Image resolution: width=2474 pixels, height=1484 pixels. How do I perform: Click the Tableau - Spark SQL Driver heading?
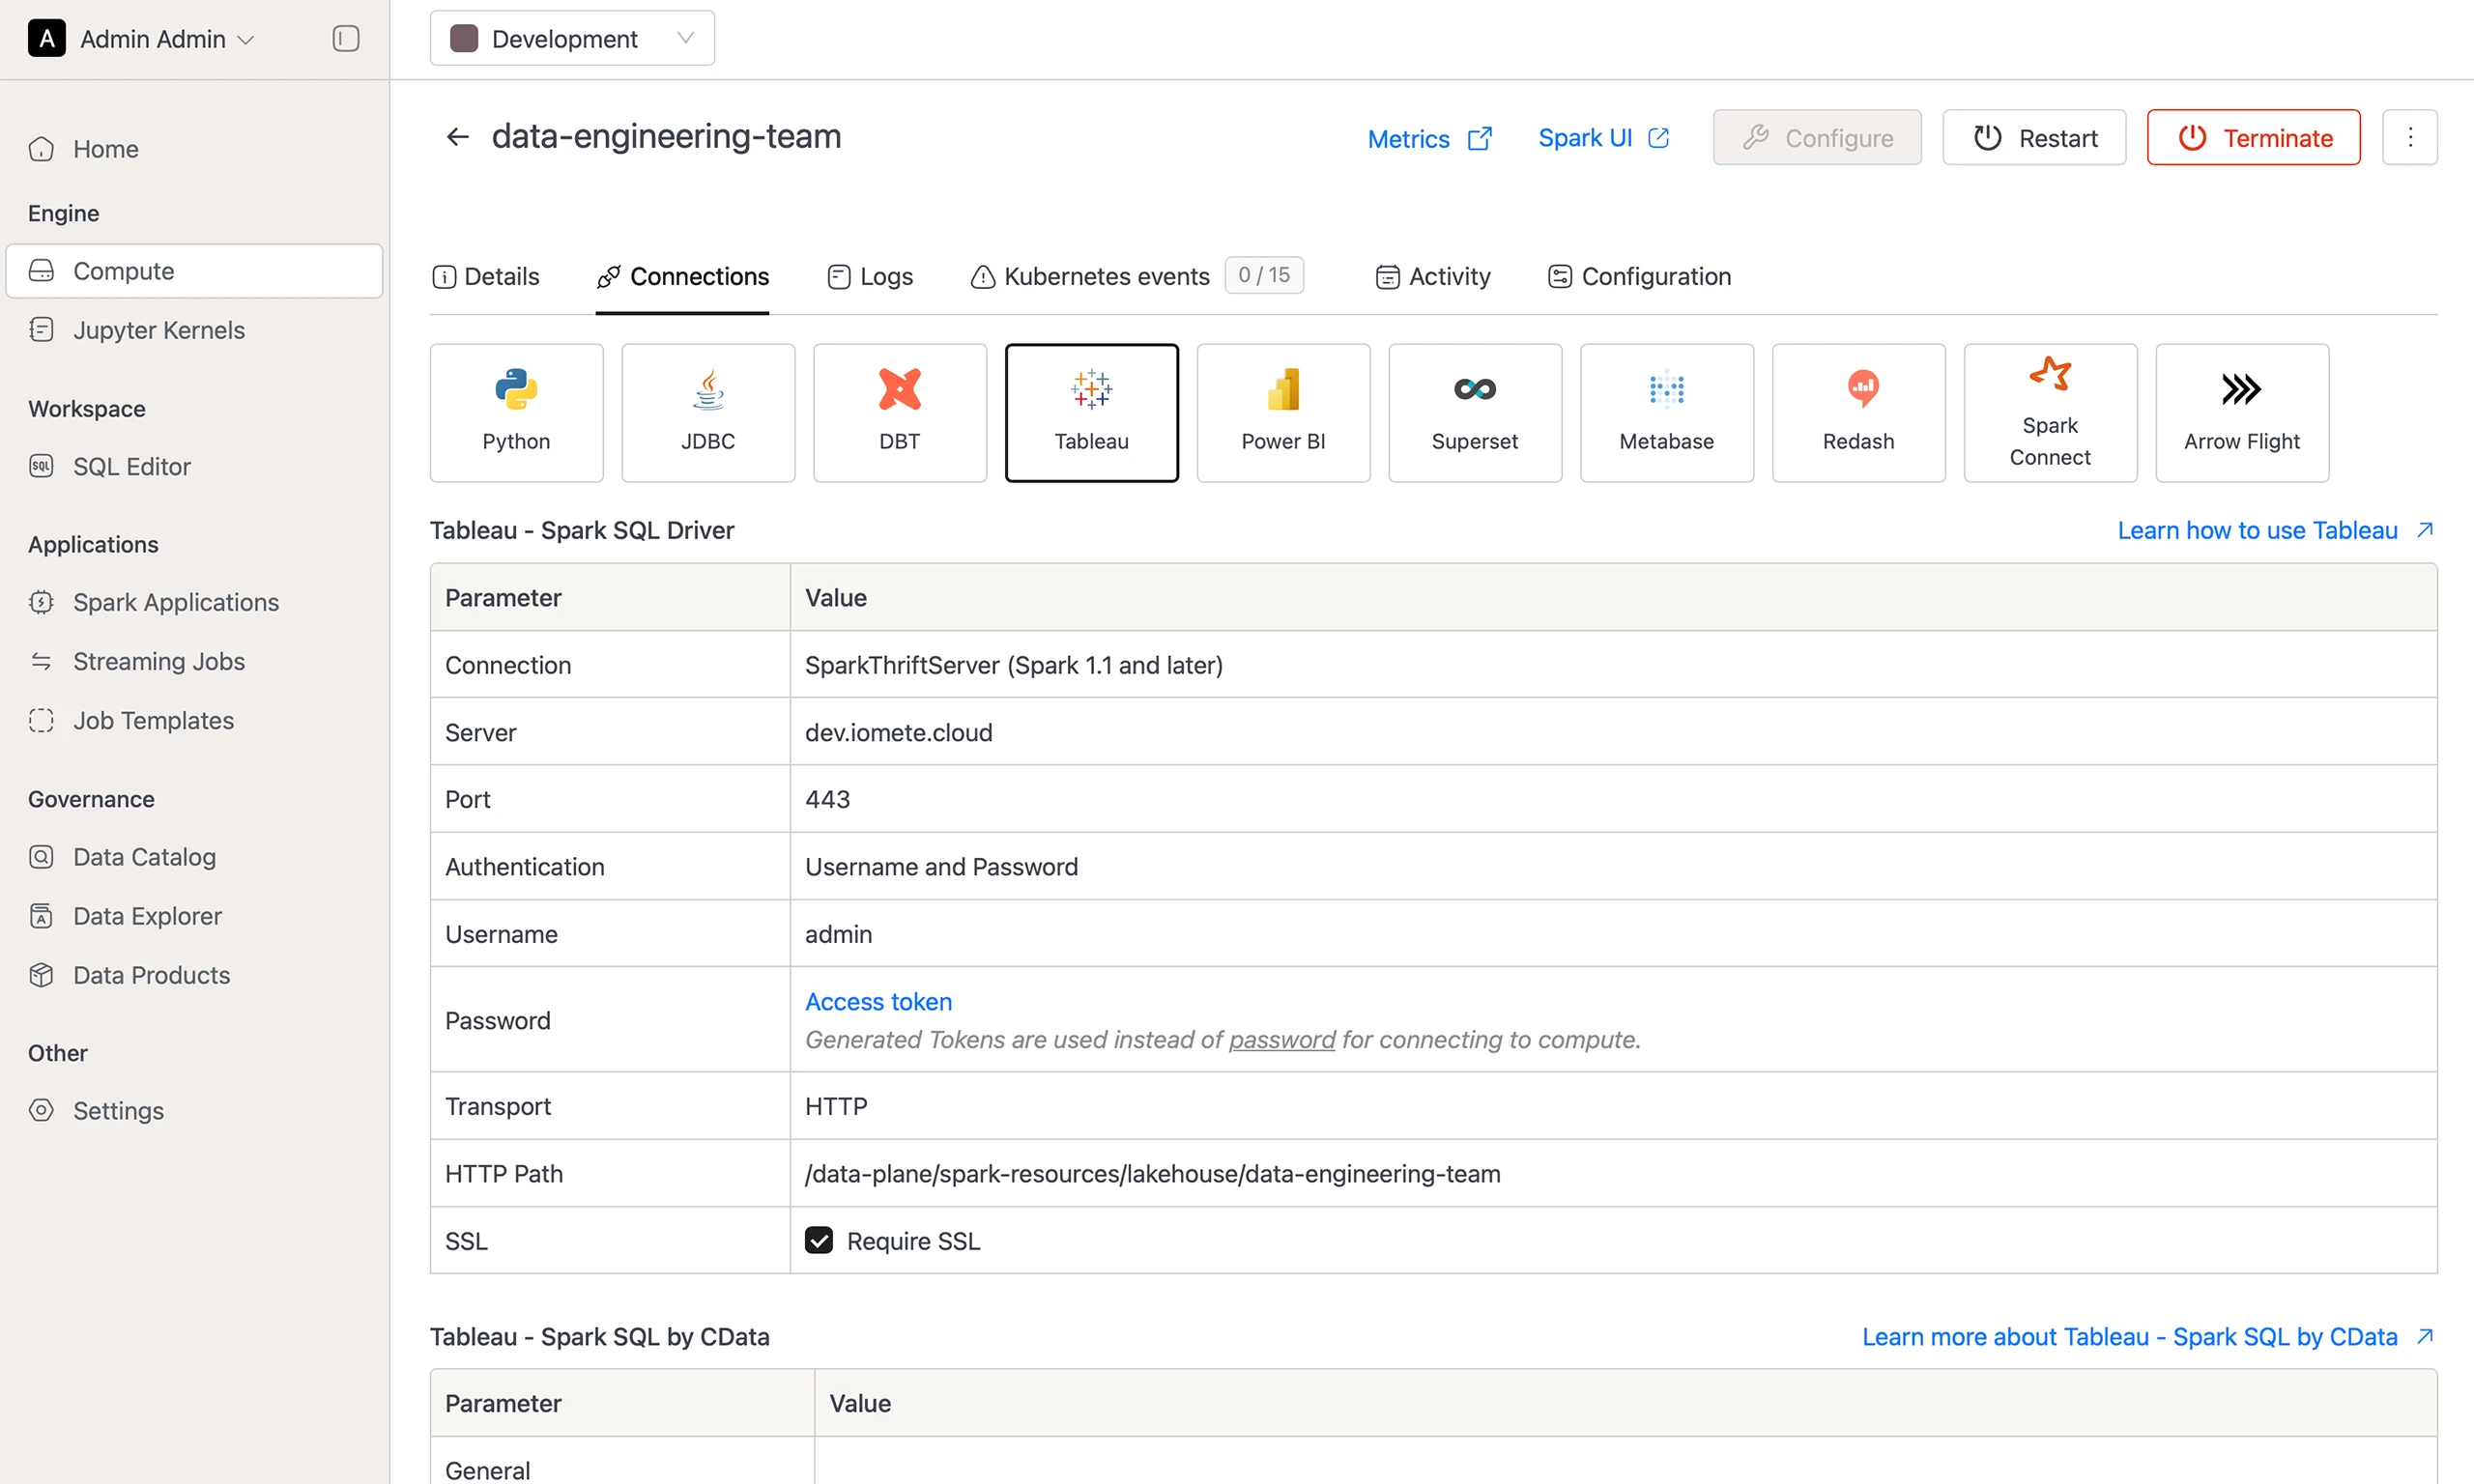(582, 530)
